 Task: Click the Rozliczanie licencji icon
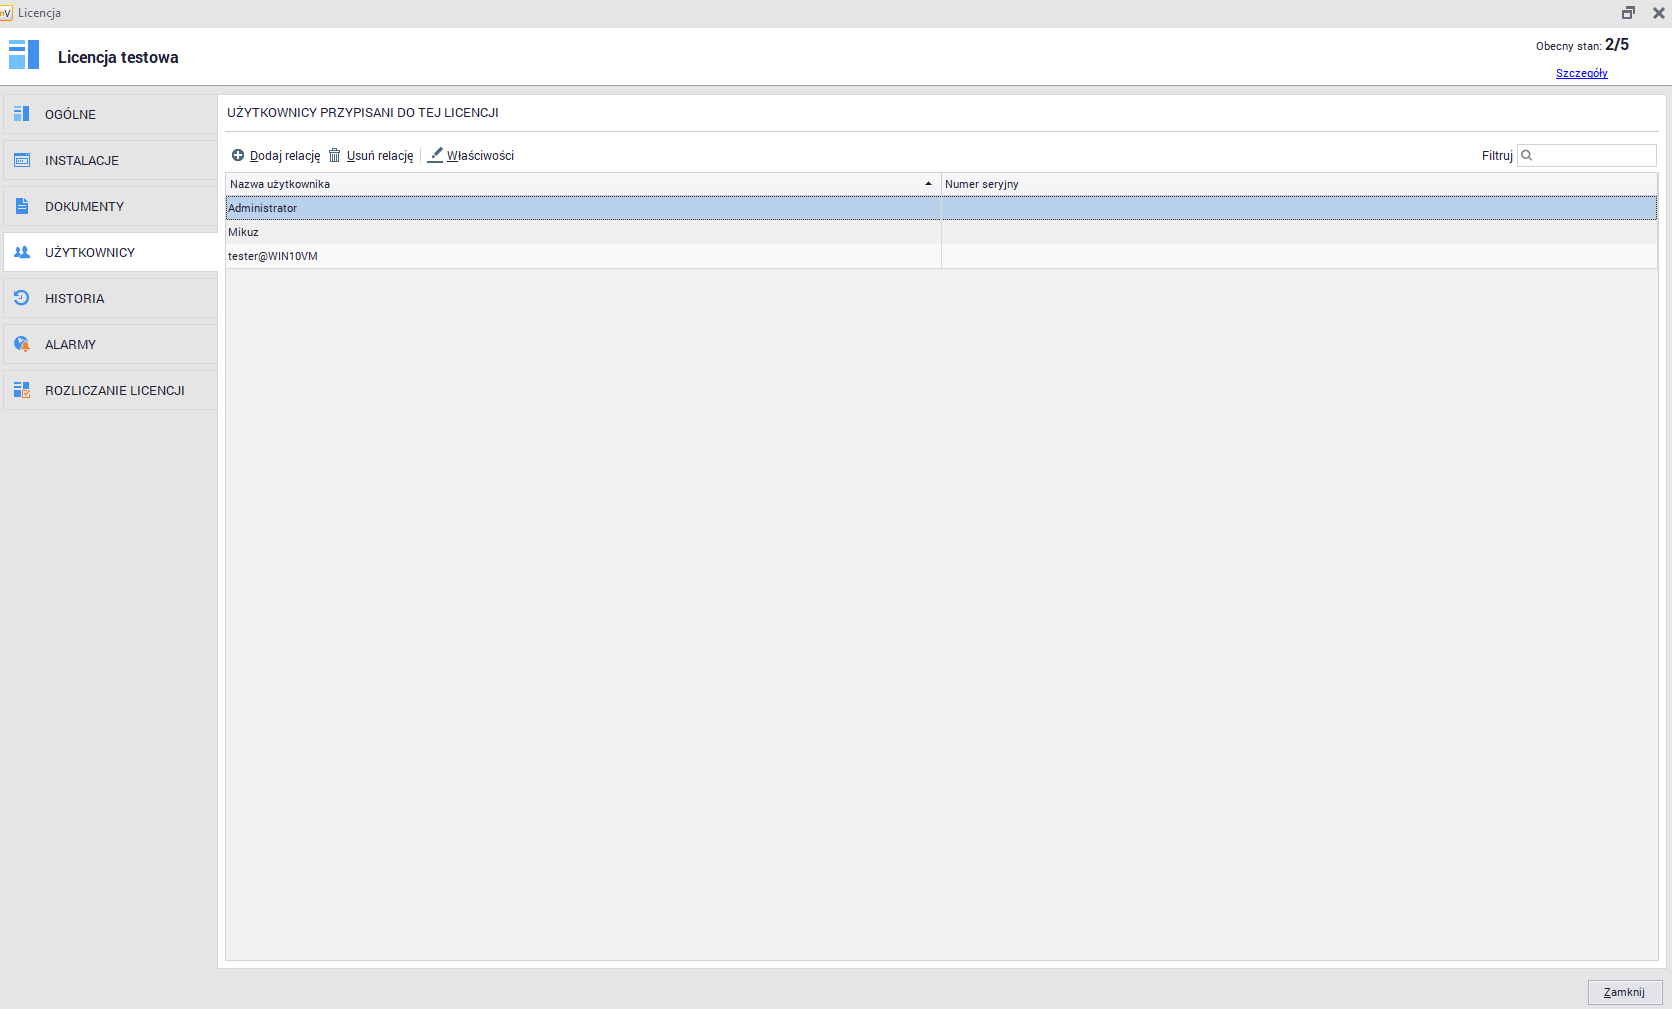[x=21, y=390]
